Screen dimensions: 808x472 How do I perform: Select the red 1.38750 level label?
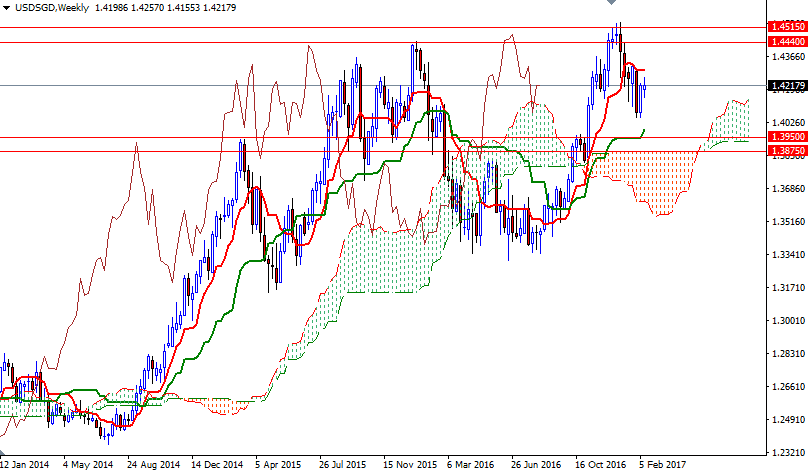click(x=786, y=151)
